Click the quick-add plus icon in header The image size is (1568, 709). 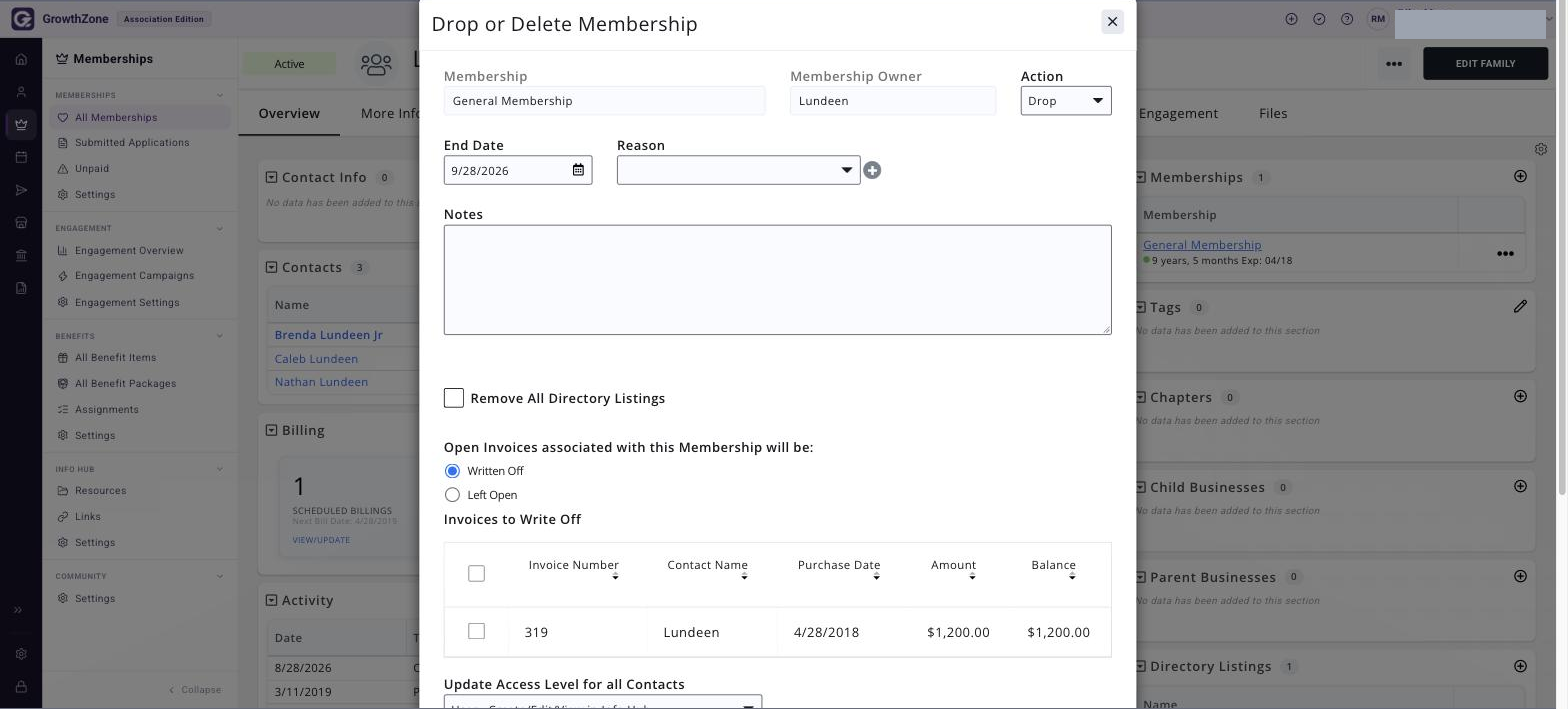point(1291,19)
